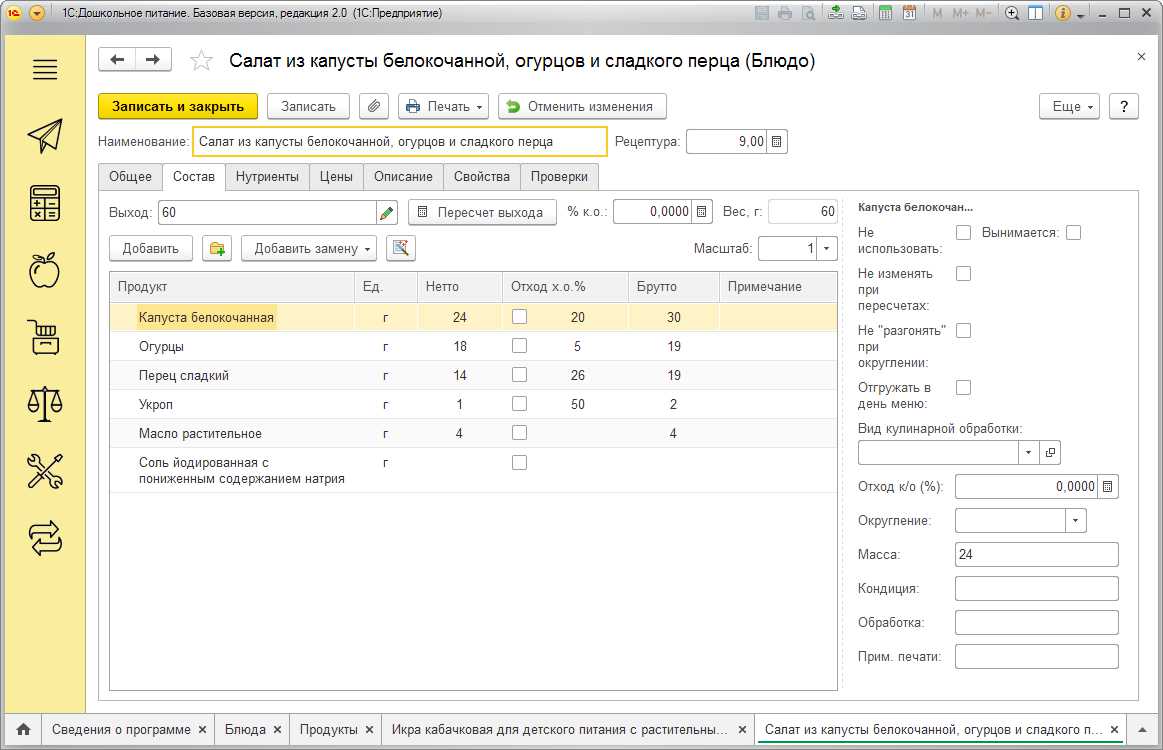Expand the open tabs list arrow

[x=1142, y=730]
